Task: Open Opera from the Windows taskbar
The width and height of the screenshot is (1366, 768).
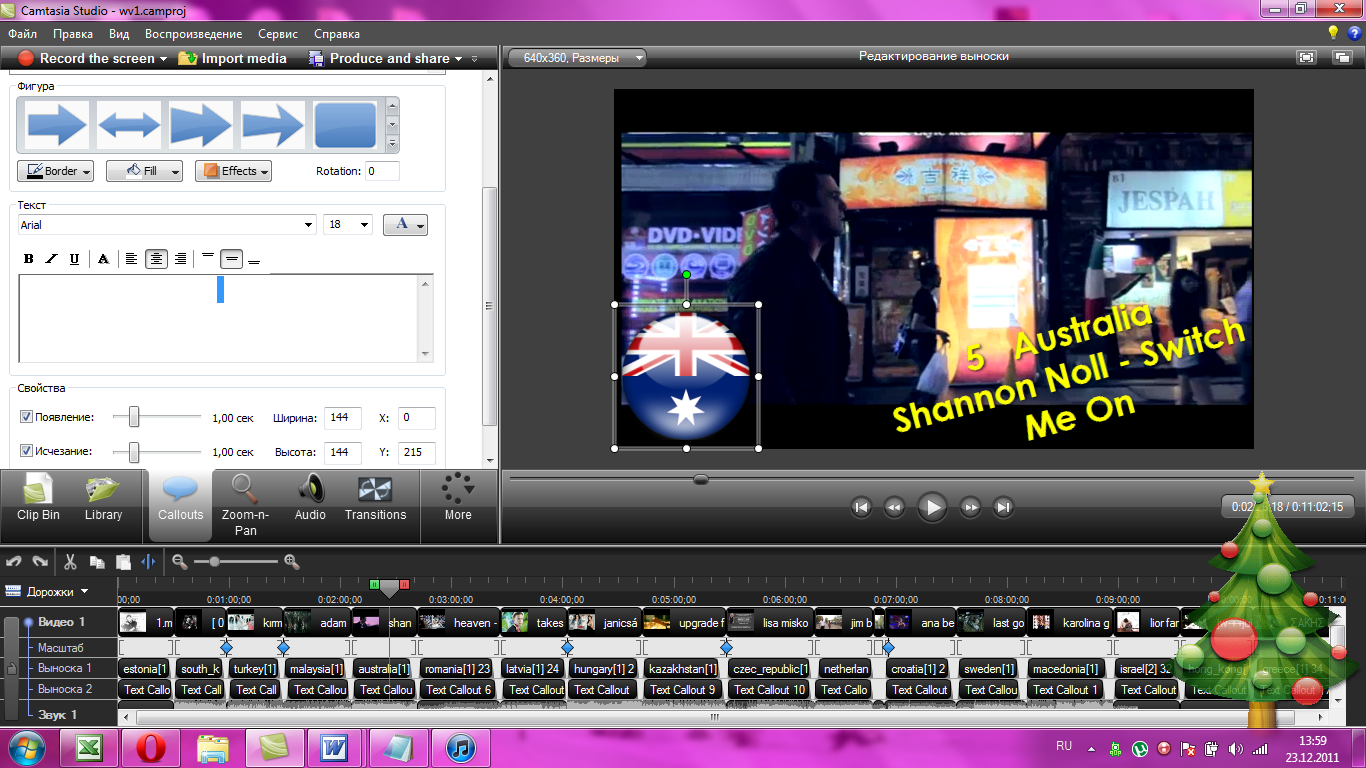Action: pyautogui.click(x=151, y=748)
